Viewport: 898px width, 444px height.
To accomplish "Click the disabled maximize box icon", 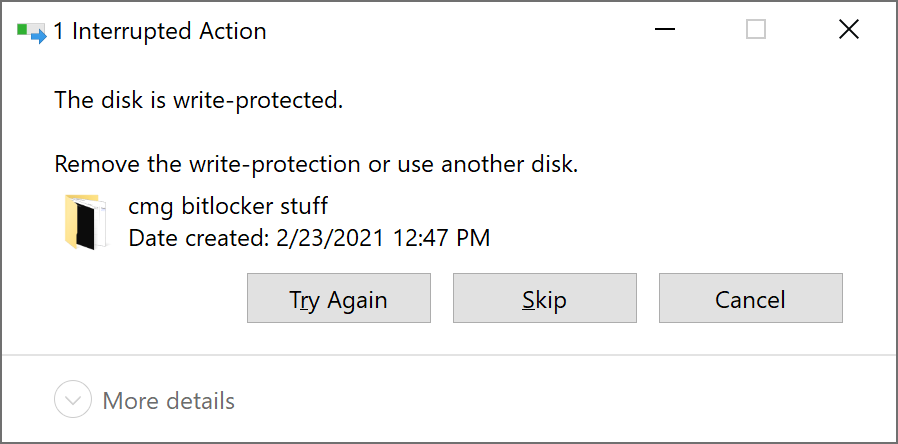I will pos(756,29).
